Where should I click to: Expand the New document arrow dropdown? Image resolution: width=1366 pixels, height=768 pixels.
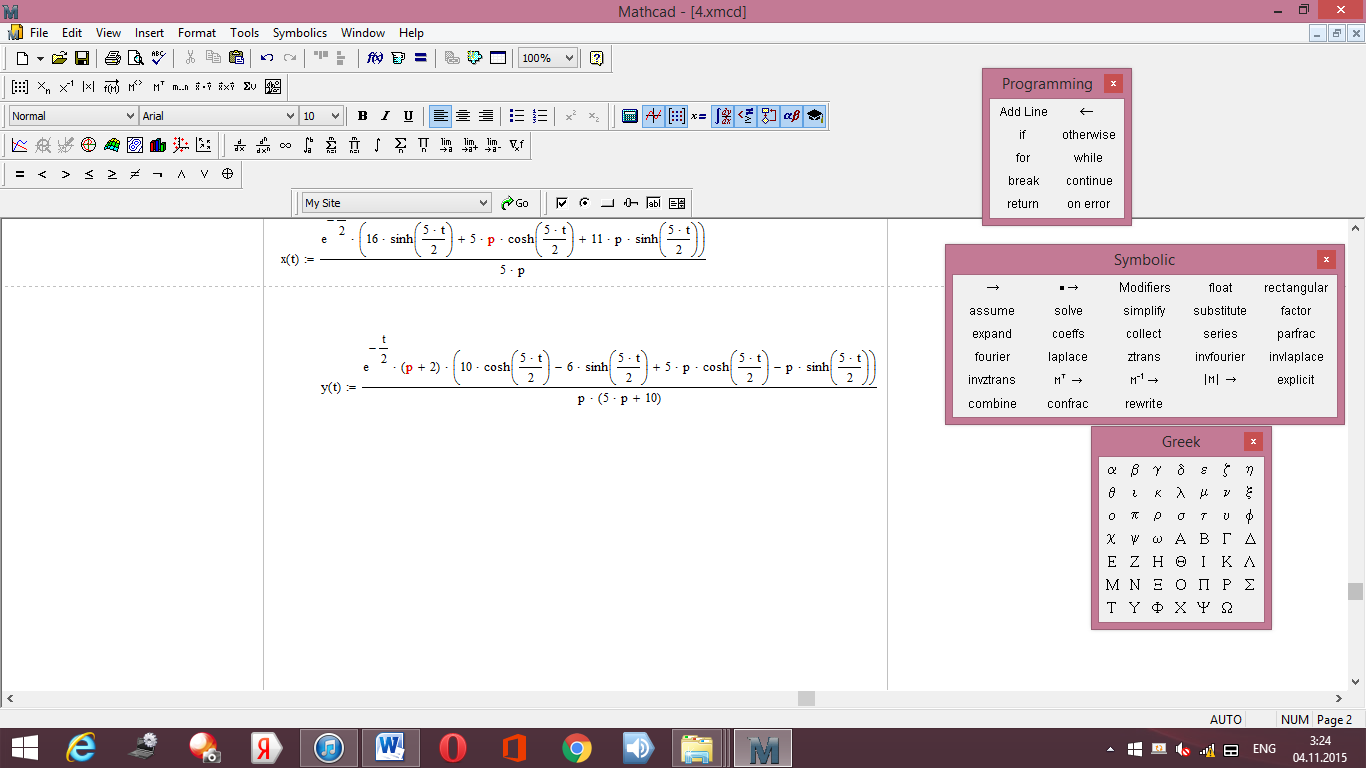point(40,58)
